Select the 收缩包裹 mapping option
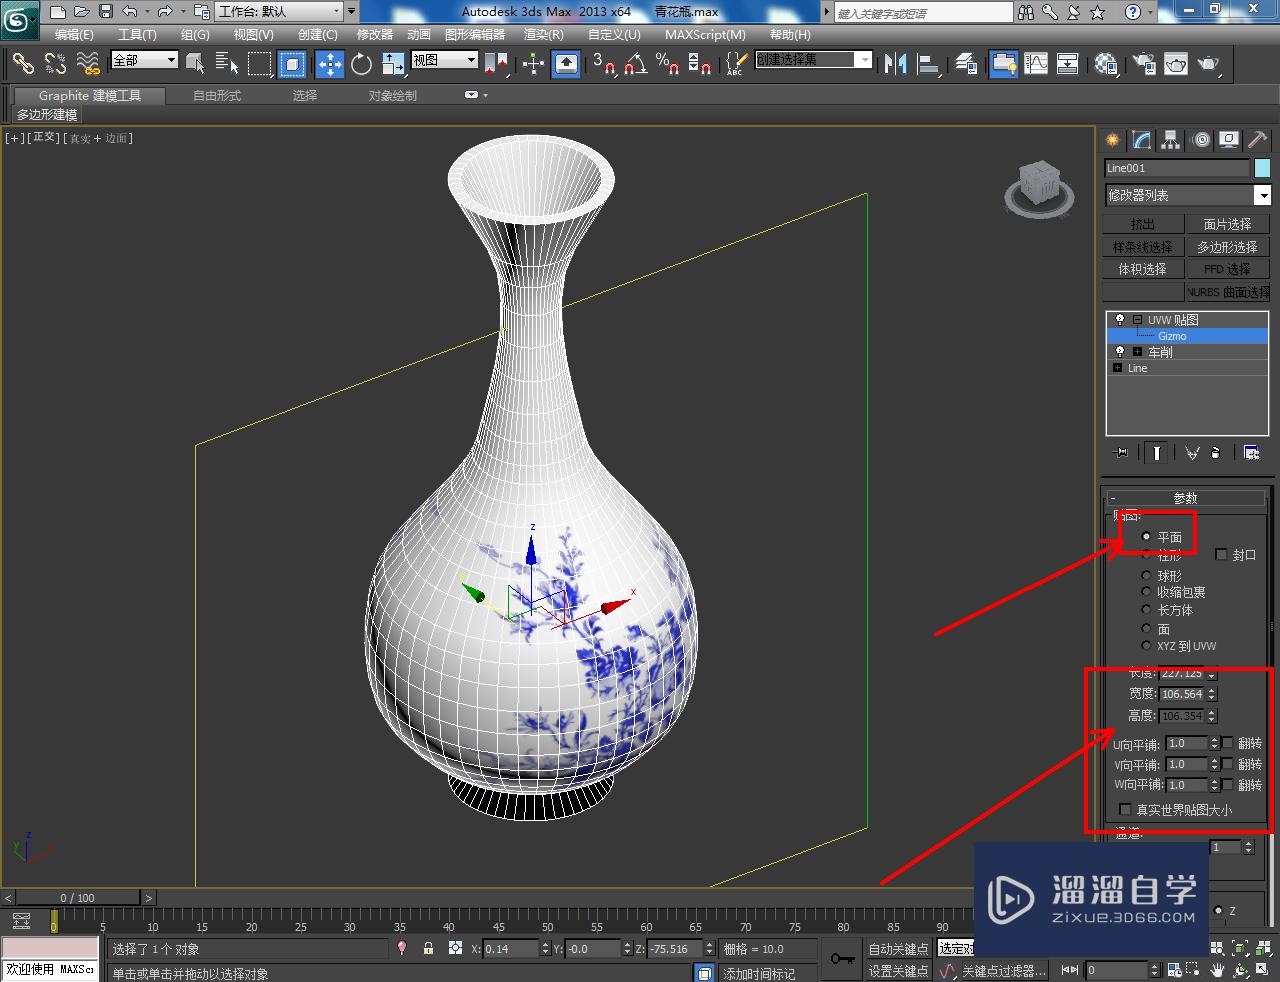The image size is (1280, 982). click(1146, 592)
